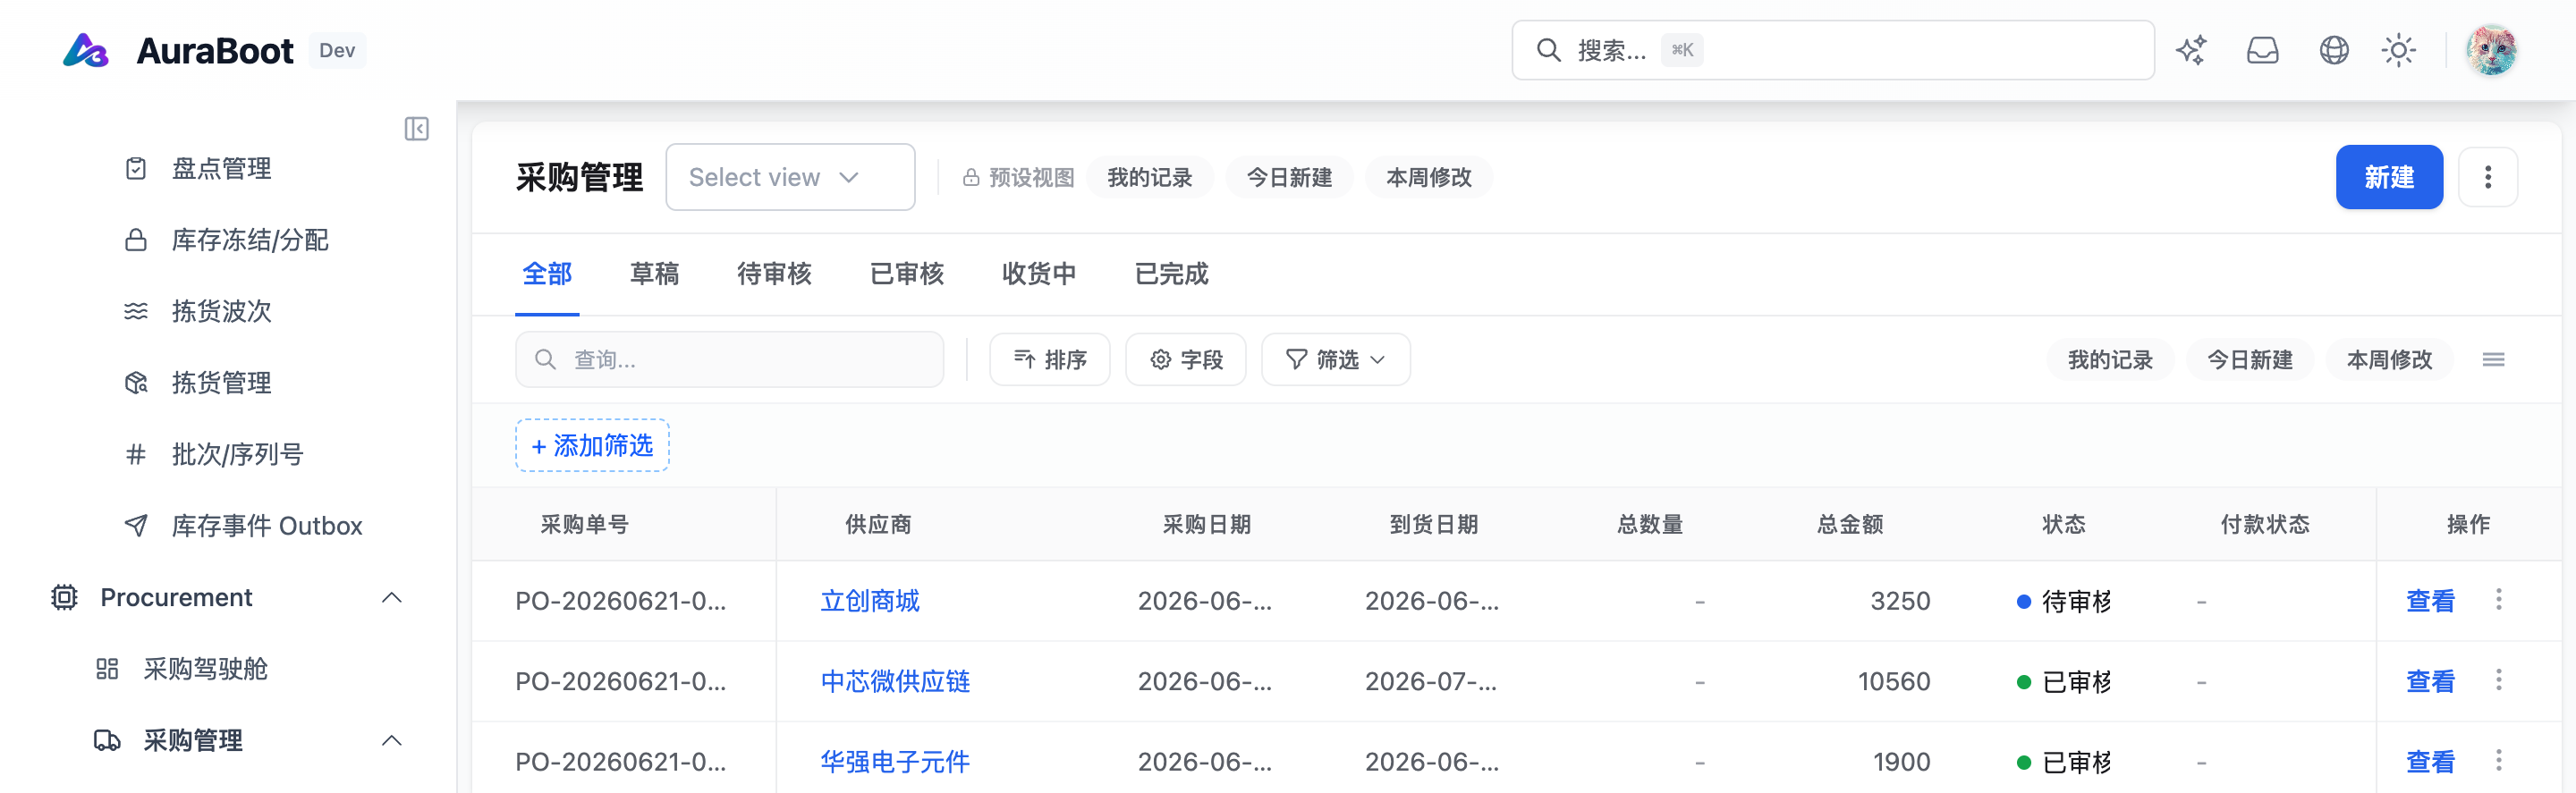Viewport: 2576px width, 793px height.
Task: Collapse the Procurement section chevron
Action: tap(392, 597)
